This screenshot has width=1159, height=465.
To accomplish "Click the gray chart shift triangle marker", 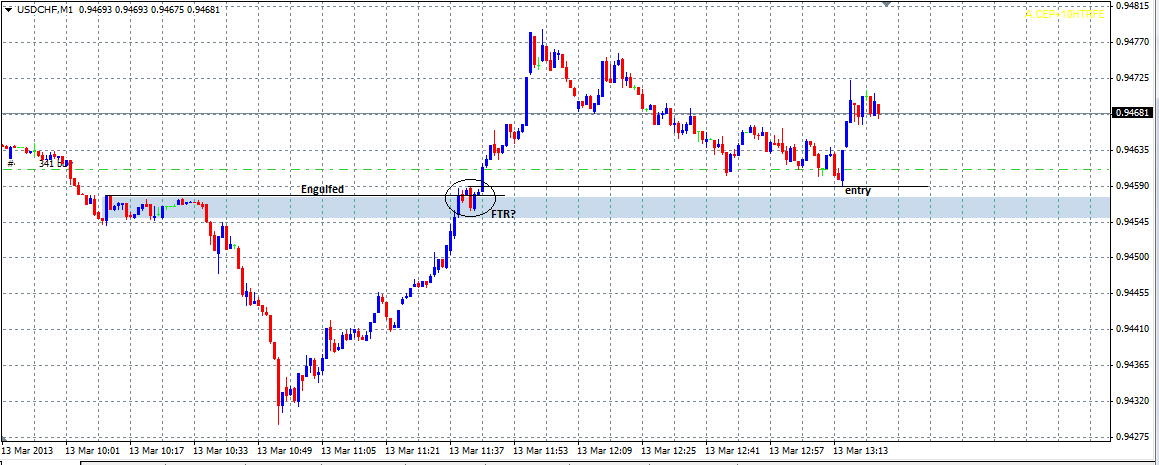I will coord(887,5).
